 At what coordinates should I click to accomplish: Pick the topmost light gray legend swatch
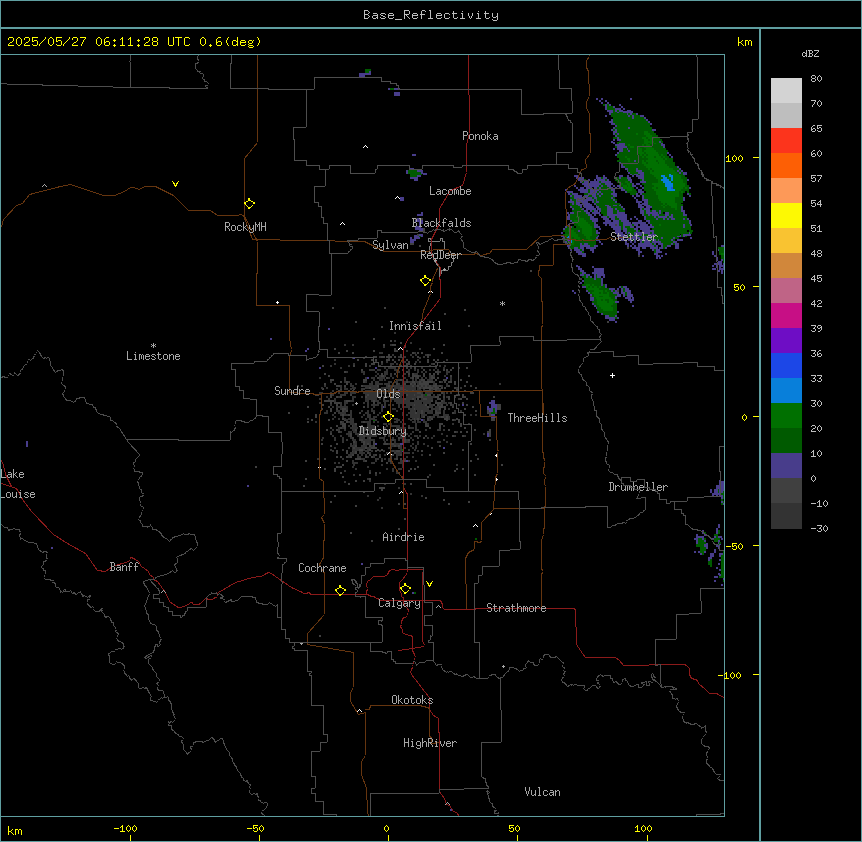(x=786, y=90)
